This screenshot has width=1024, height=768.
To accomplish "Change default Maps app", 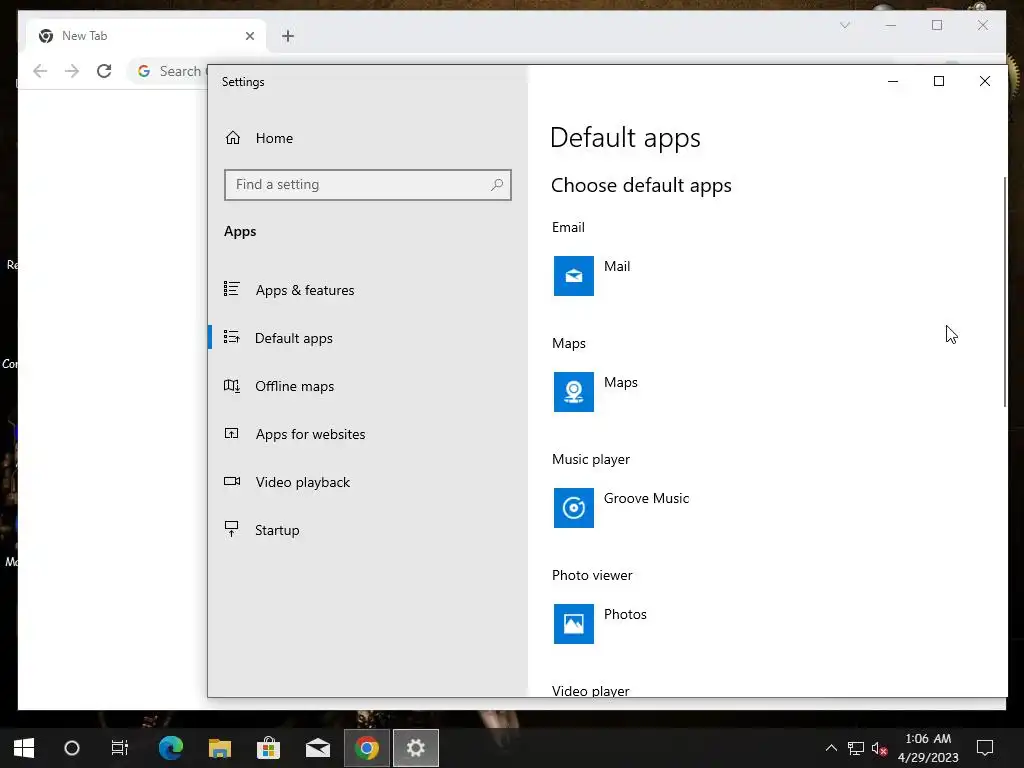I will [x=620, y=383].
